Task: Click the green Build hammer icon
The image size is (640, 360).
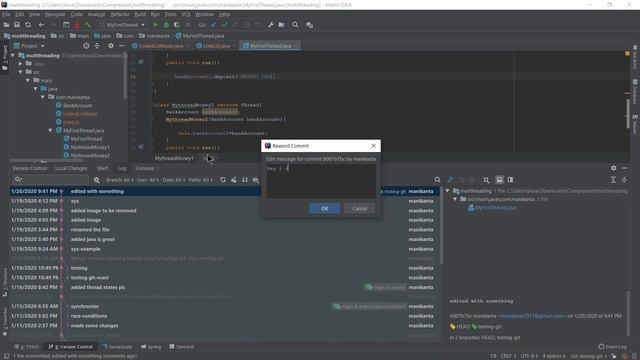Action: point(88,25)
